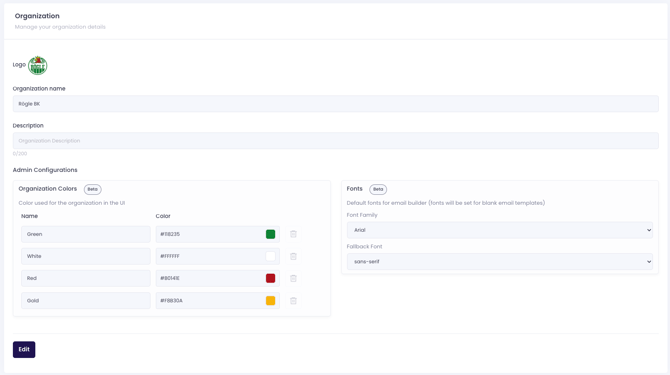The image size is (670, 375).
Task: Select the Green color name field
Action: 86,234
